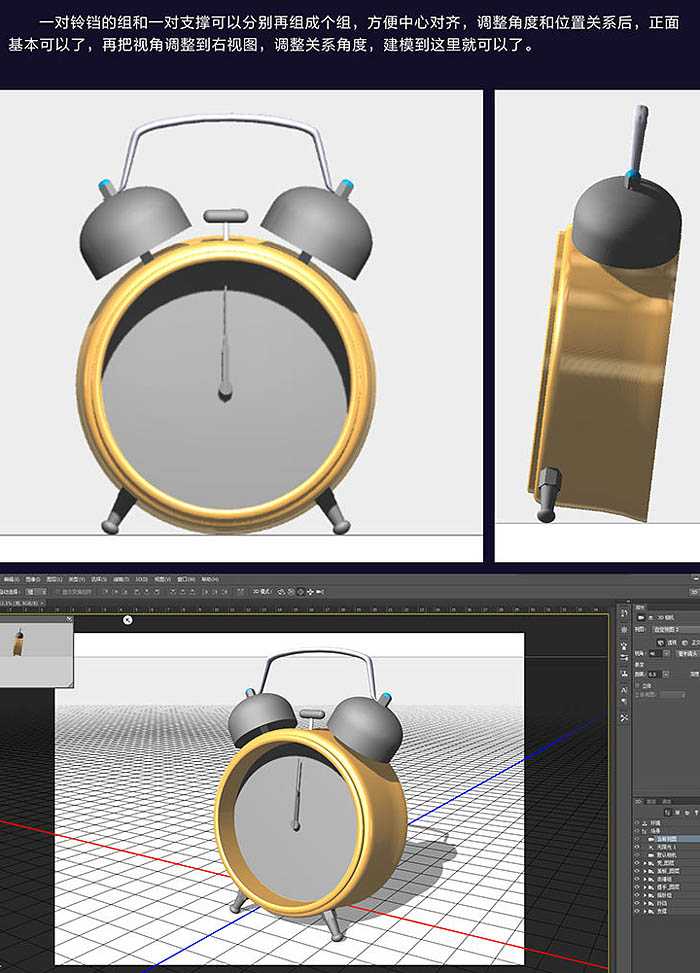Select the 无限光 1 row
The width and height of the screenshot is (700, 973).
[x=667, y=847]
